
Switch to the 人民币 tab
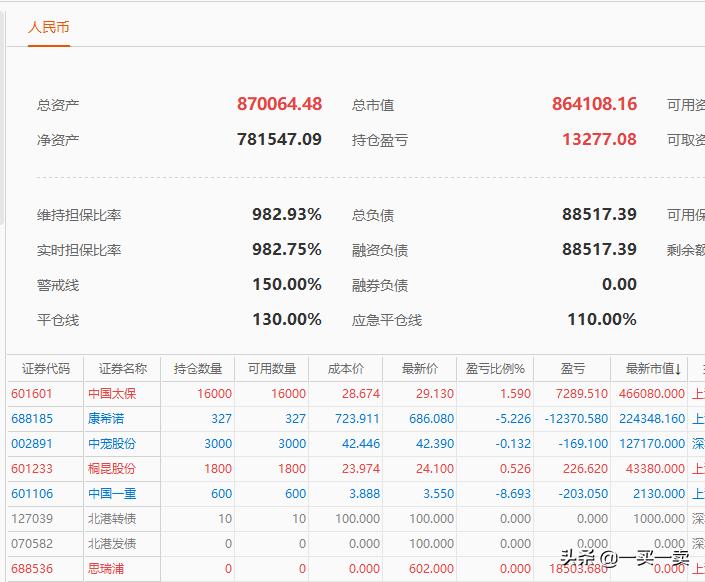click(x=48, y=27)
